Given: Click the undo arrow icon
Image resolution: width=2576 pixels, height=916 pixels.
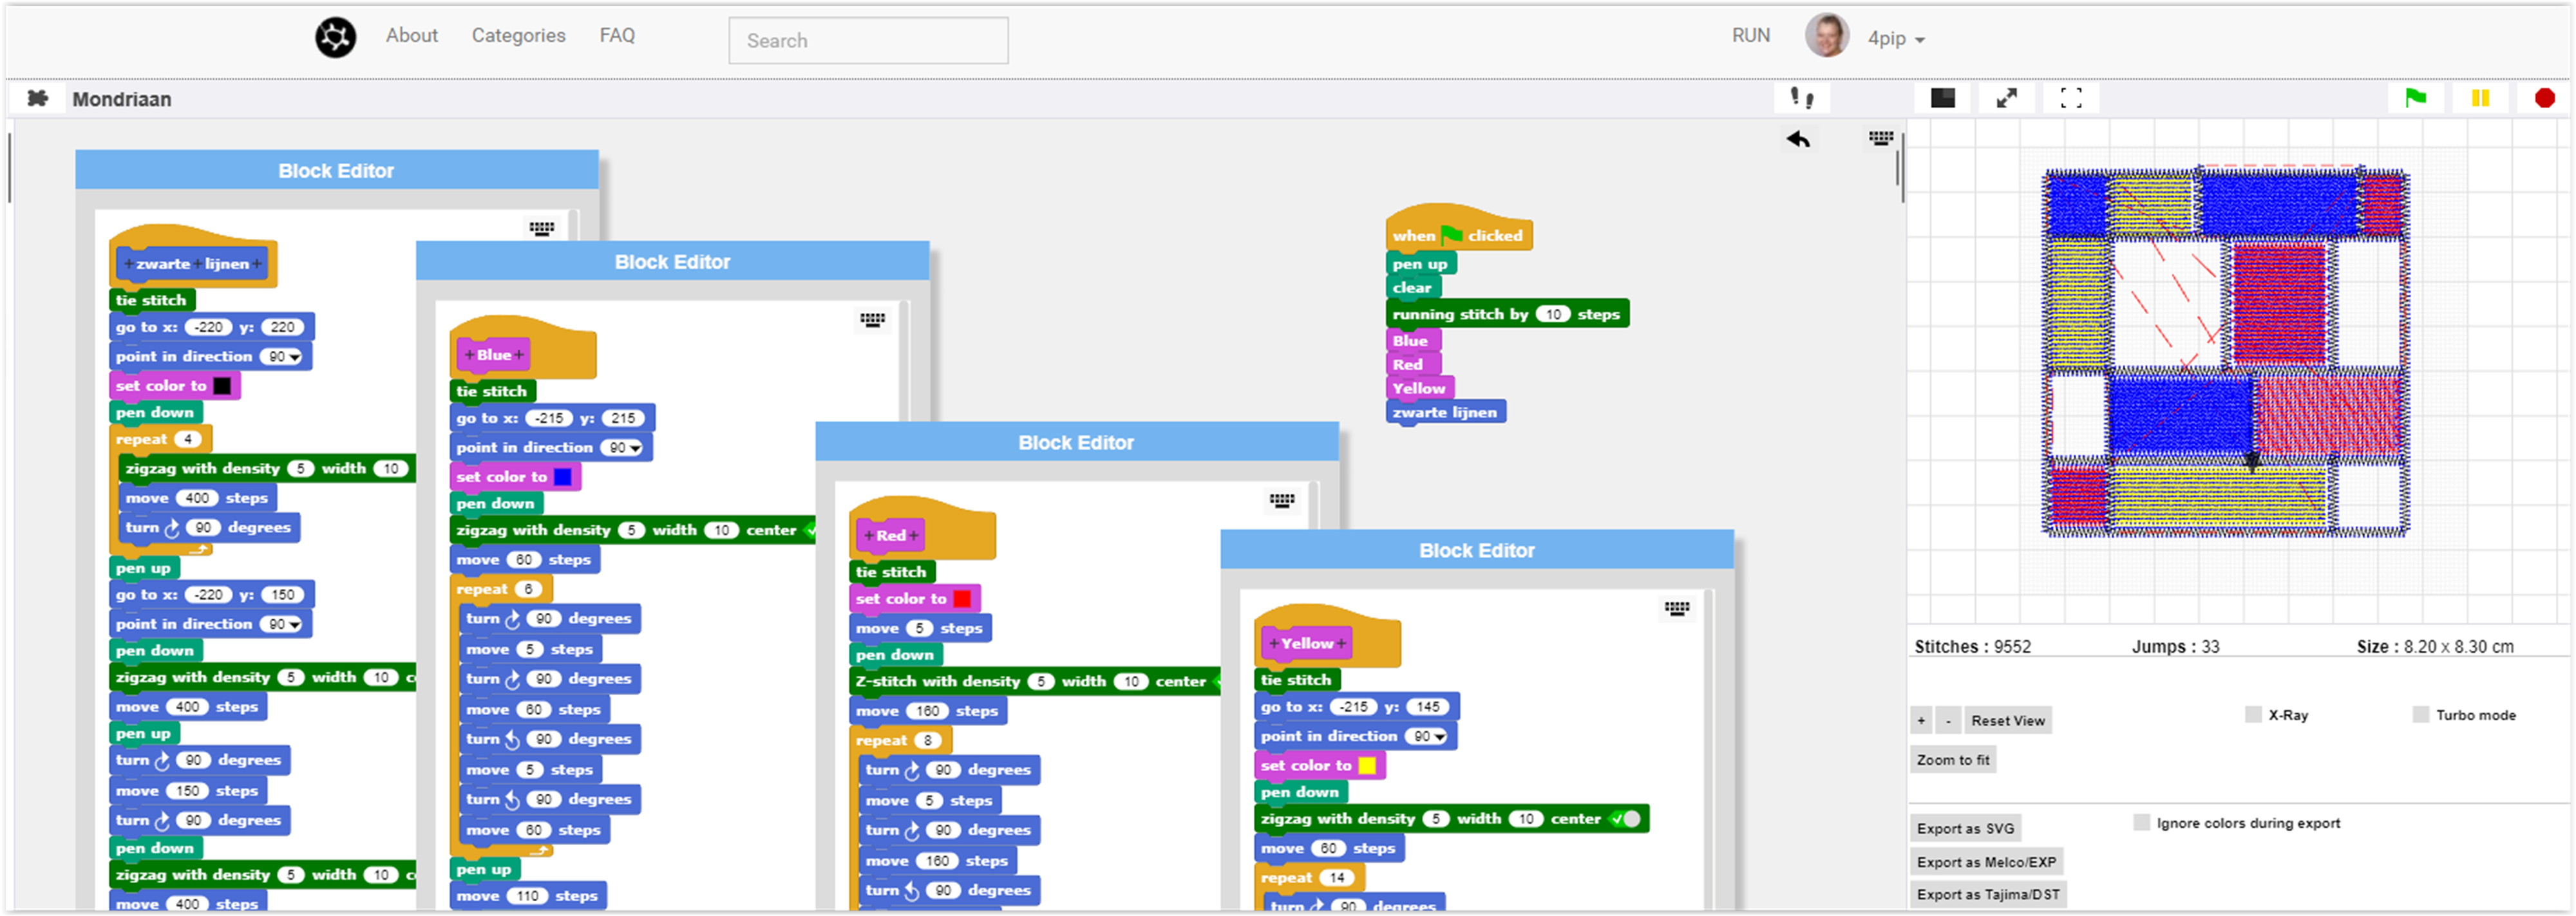Looking at the screenshot, I should pyautogui.click(x=1798, y=139).
